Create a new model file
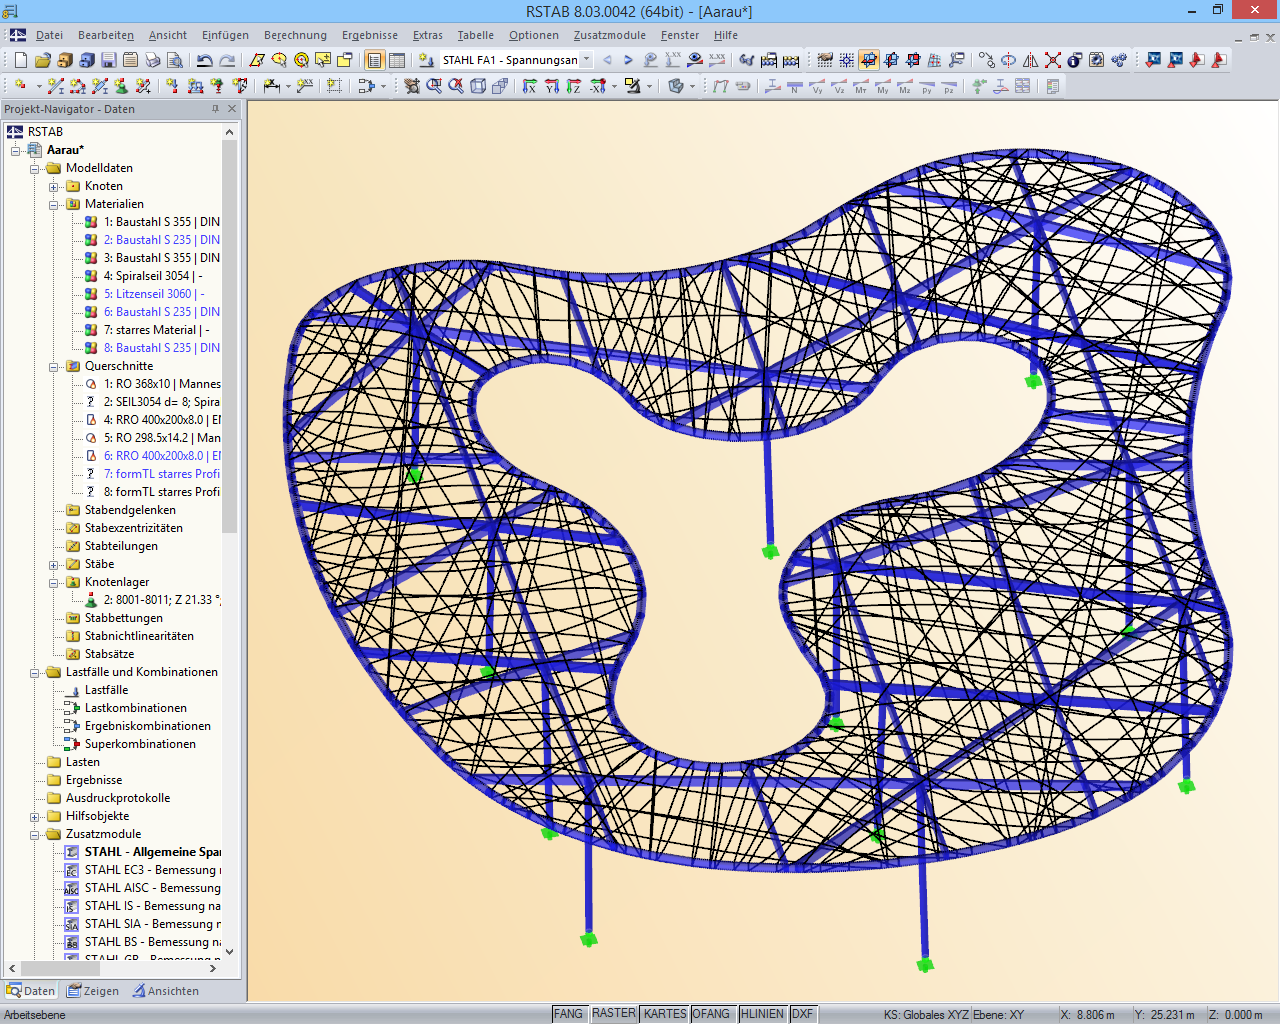Image resolution: width=1280 pixels, height=1024 pixels. [20, 60]
